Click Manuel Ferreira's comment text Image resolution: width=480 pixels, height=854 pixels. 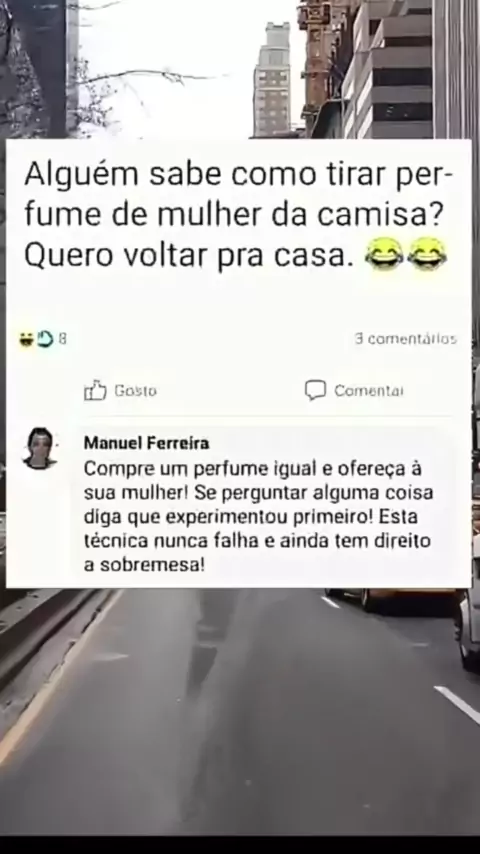click(x=258, y=516)
